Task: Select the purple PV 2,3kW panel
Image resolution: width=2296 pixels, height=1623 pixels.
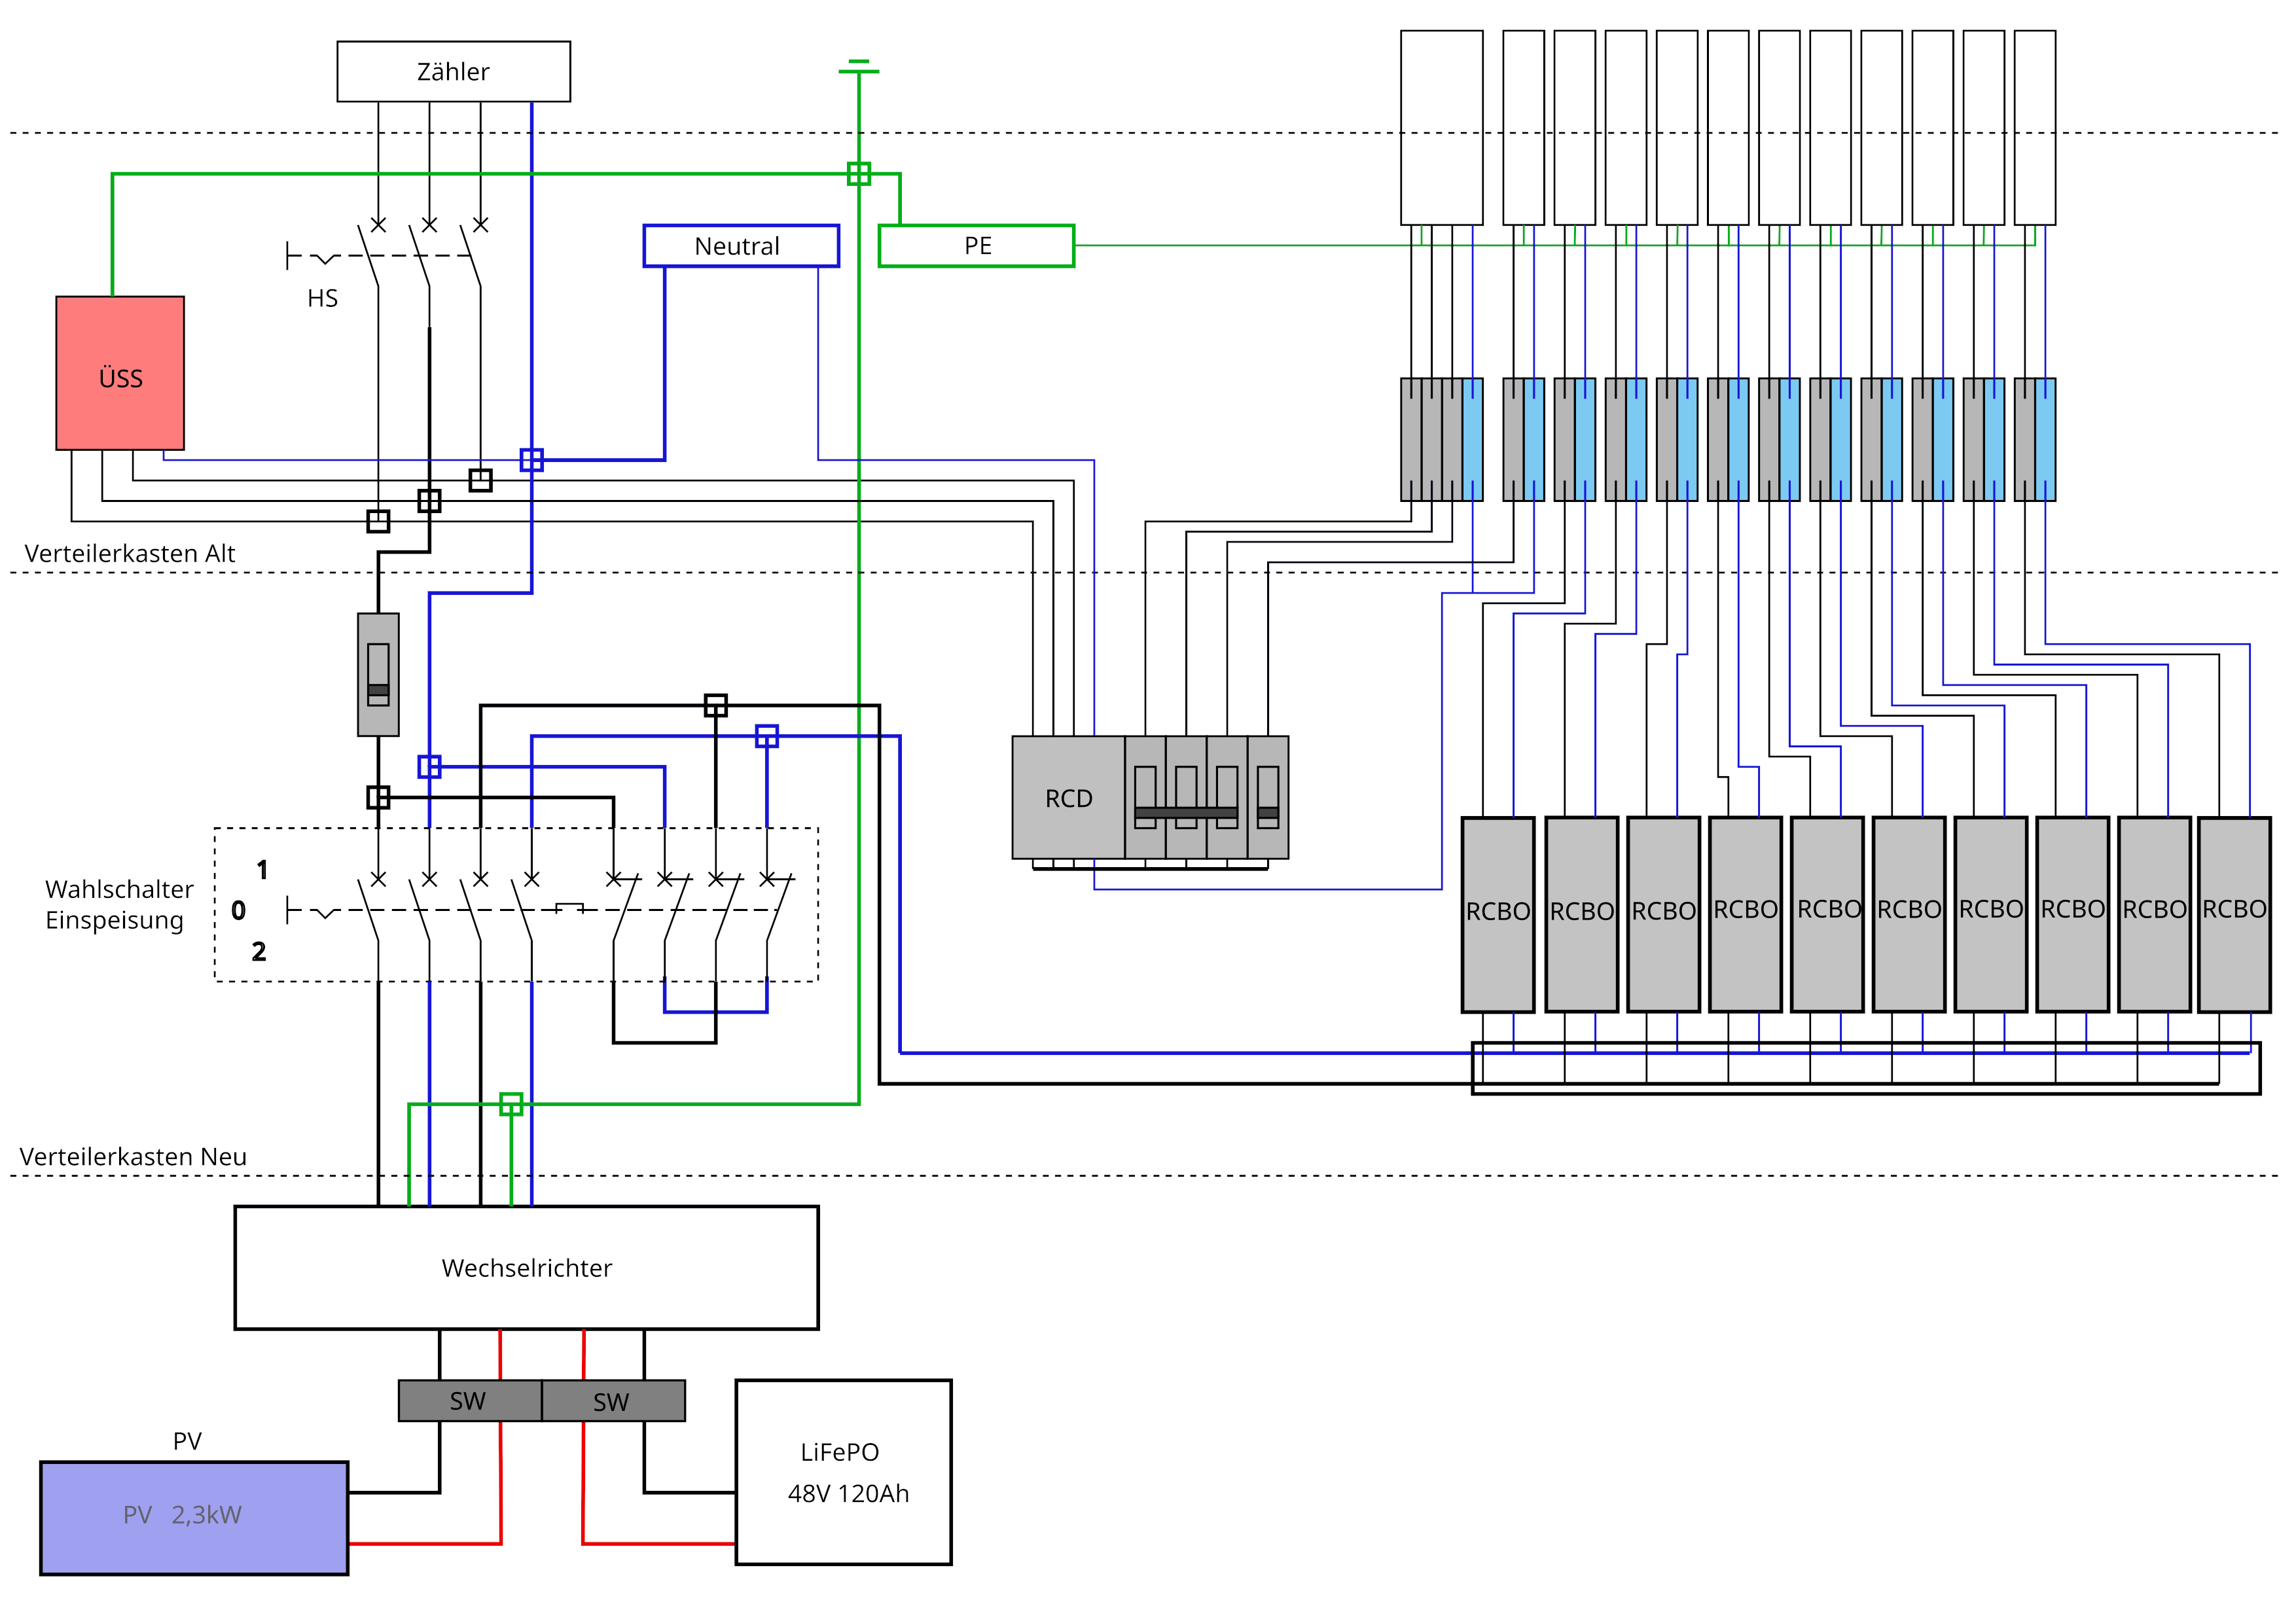Action: [194, 1517]
